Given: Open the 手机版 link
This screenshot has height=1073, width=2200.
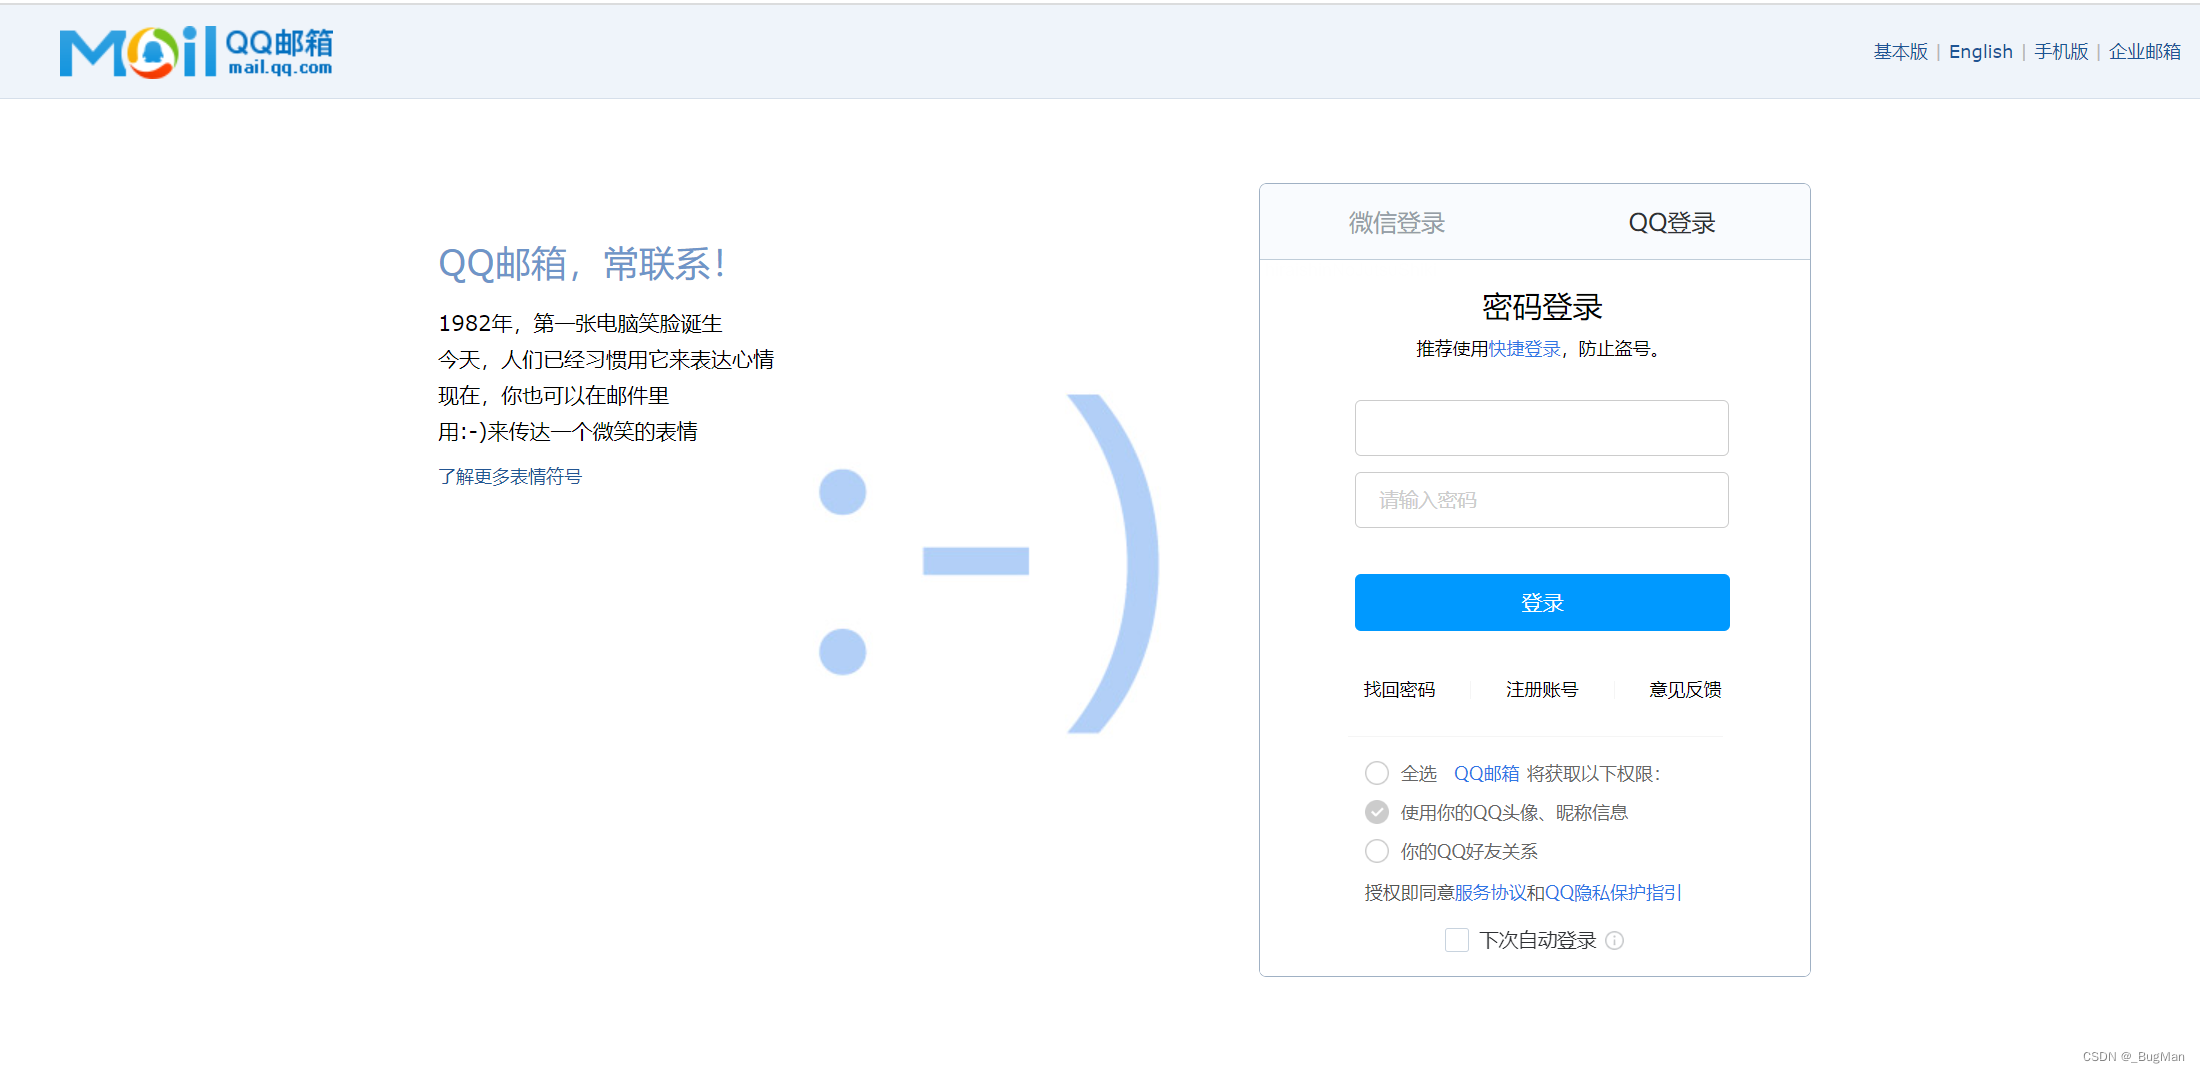Looking at the screenshot, I should (x=2061, y=51).
